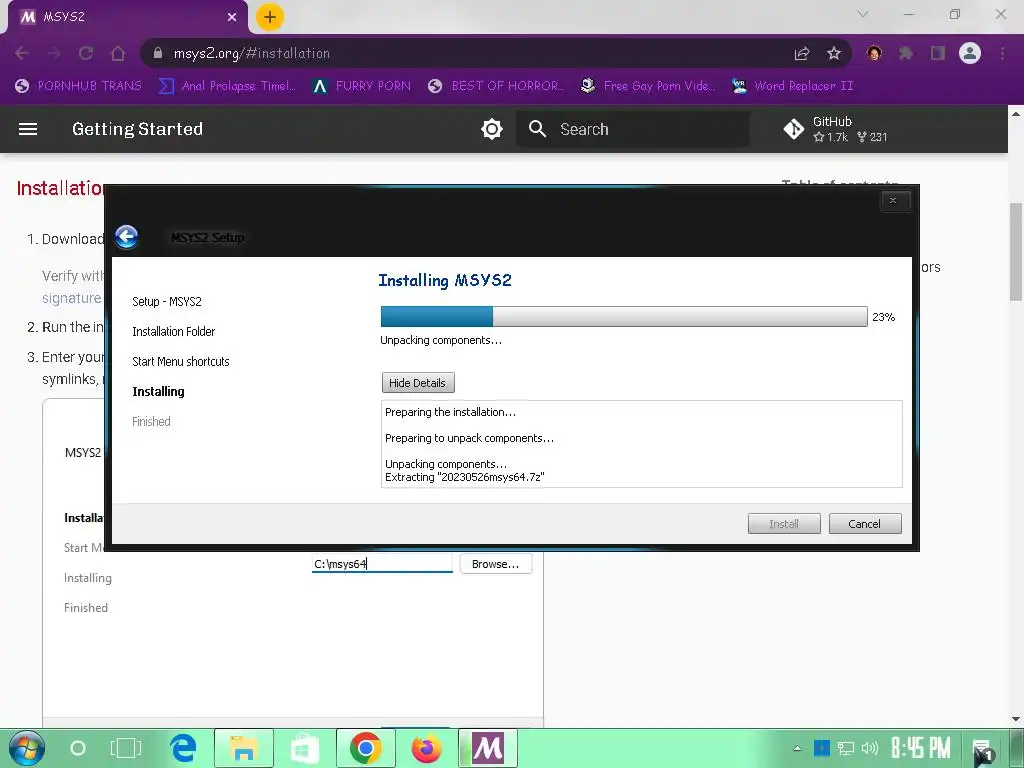Click the C:\msys64 folder path field
This screenshot has width=1024, height=768.
pos(382,564)
